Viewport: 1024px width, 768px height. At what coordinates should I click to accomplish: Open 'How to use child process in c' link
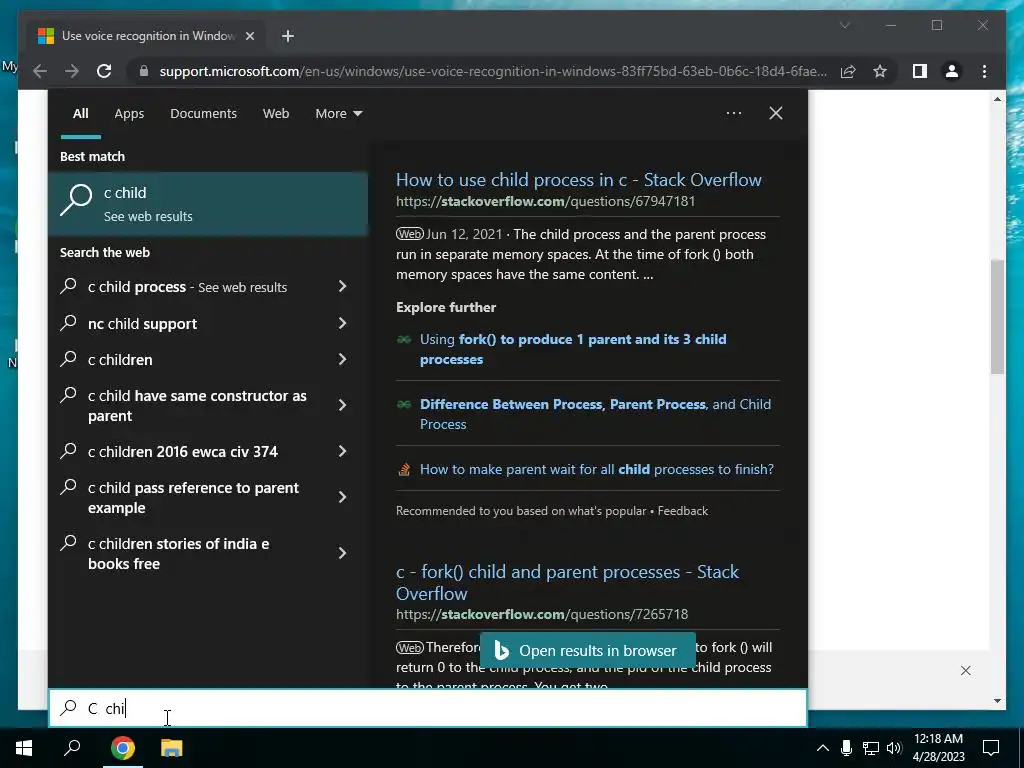579,180
